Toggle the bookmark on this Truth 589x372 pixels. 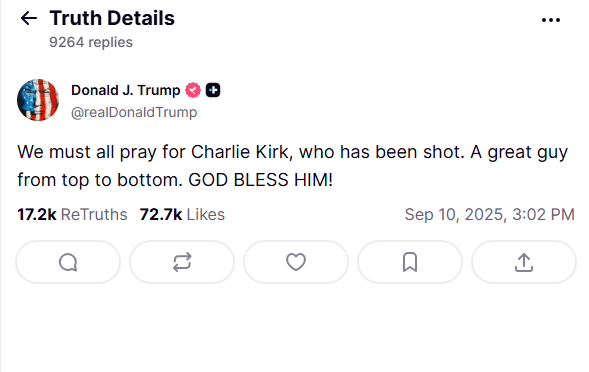(x=410, y=262)
